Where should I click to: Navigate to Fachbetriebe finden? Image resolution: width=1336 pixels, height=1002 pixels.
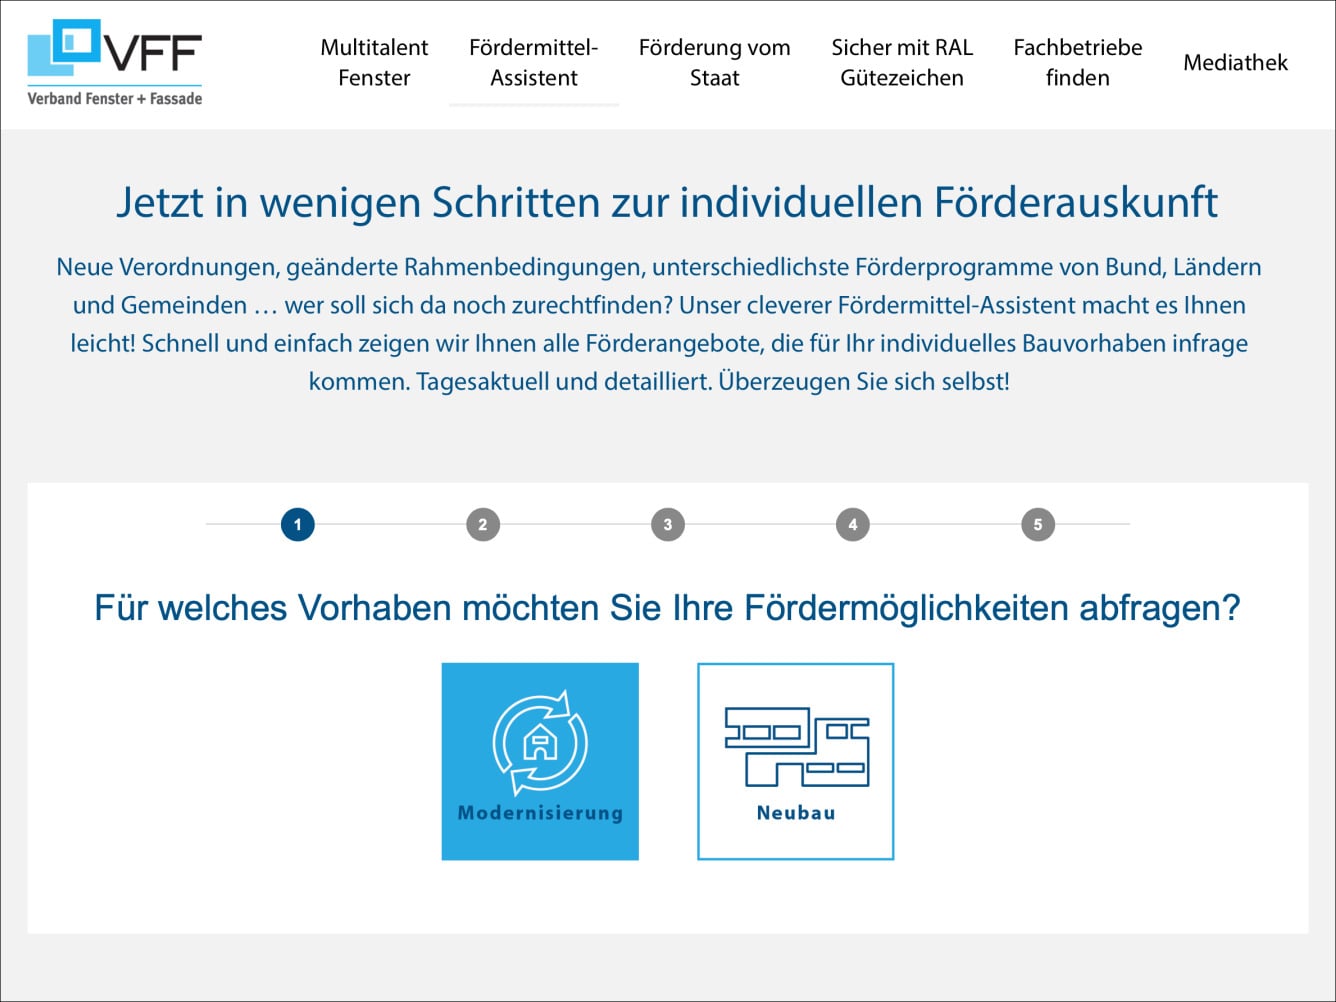(1077, 62)
